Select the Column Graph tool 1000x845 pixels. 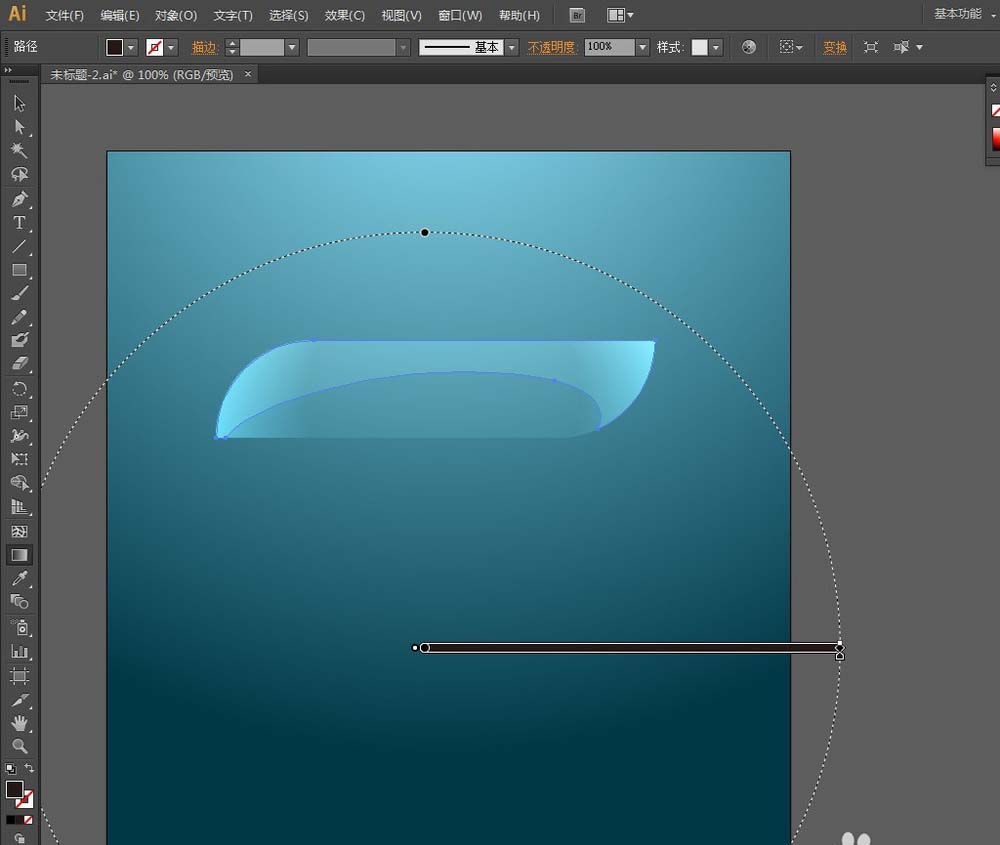click(19, 652)
